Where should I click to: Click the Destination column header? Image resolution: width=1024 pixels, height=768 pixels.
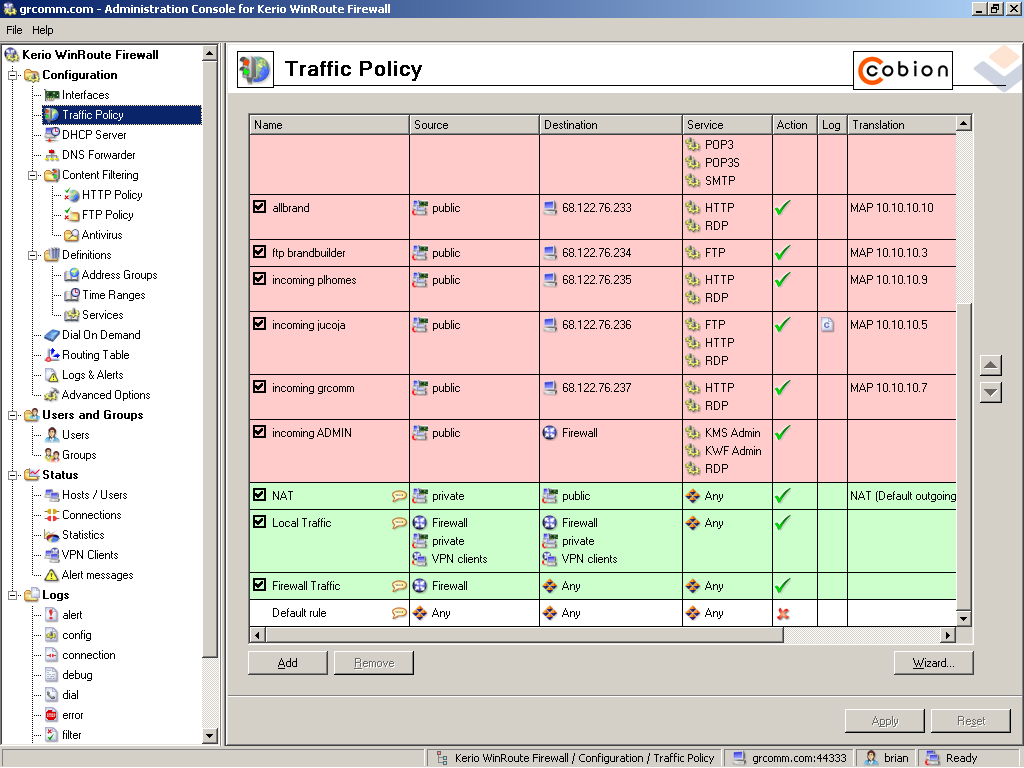click(611, 125)
